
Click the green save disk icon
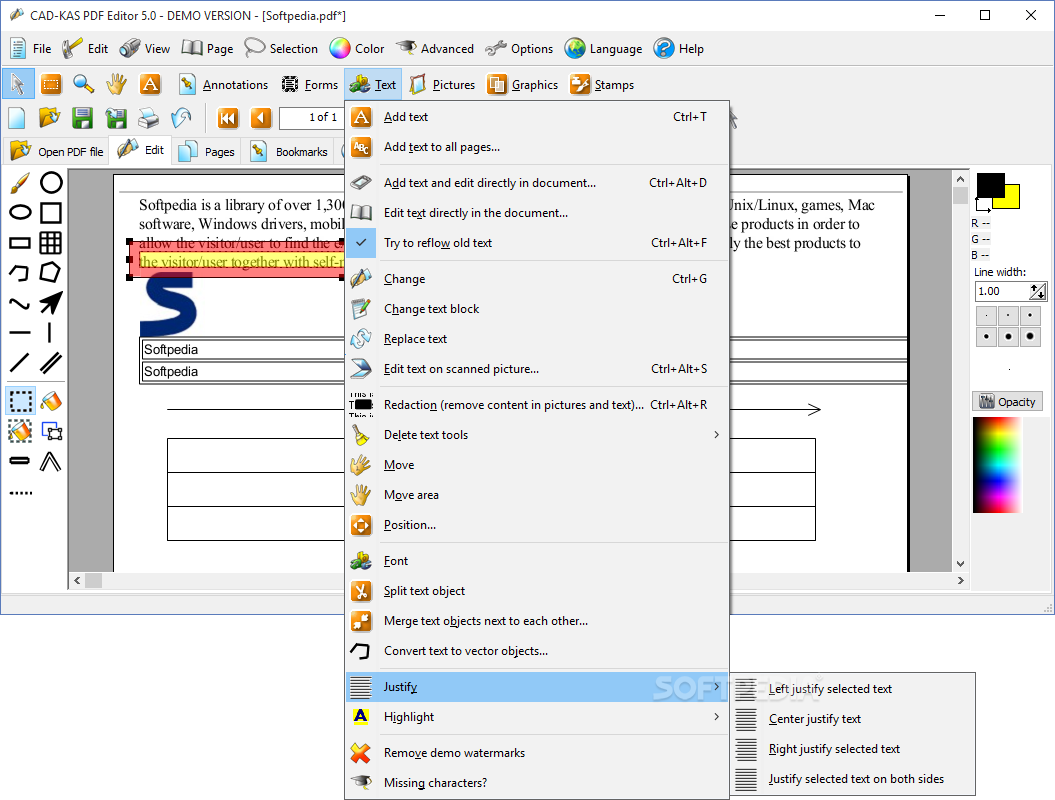pos(82,118)
